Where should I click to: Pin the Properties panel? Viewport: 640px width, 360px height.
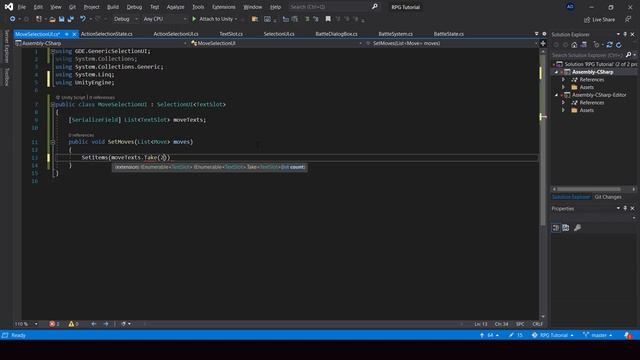[625, 208]
